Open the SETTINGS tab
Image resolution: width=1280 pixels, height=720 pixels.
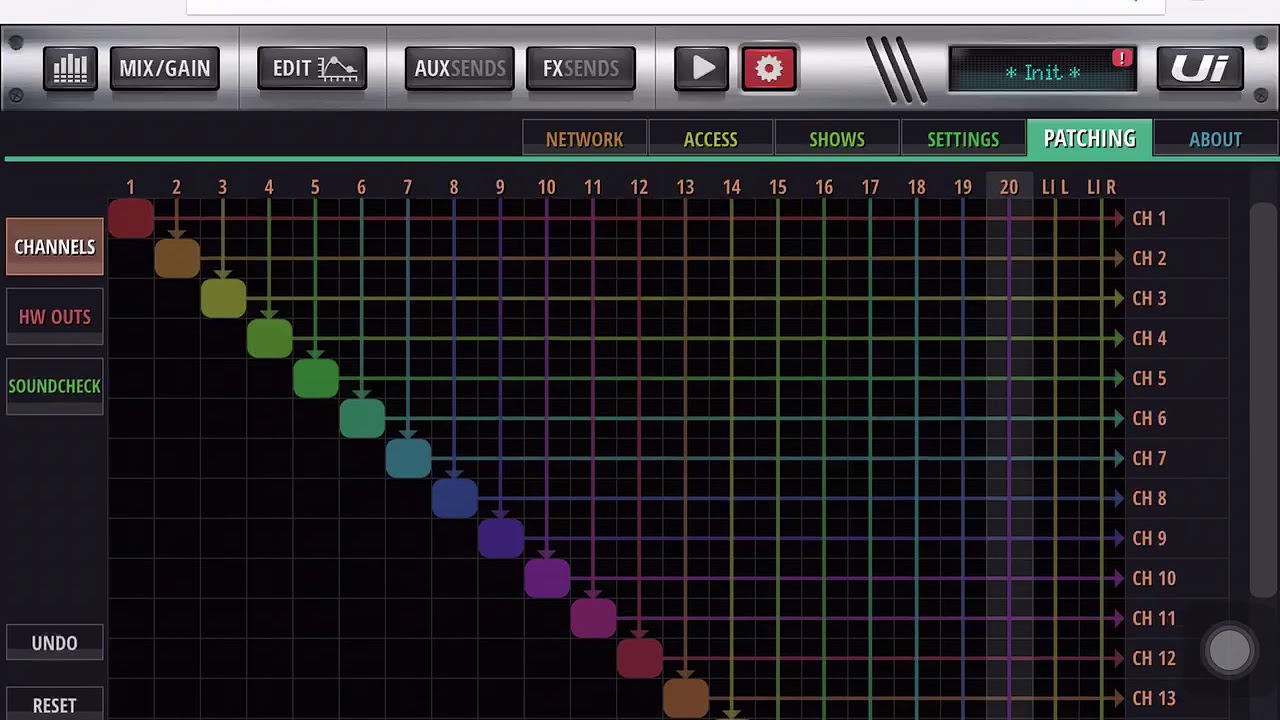pos(963,139)
